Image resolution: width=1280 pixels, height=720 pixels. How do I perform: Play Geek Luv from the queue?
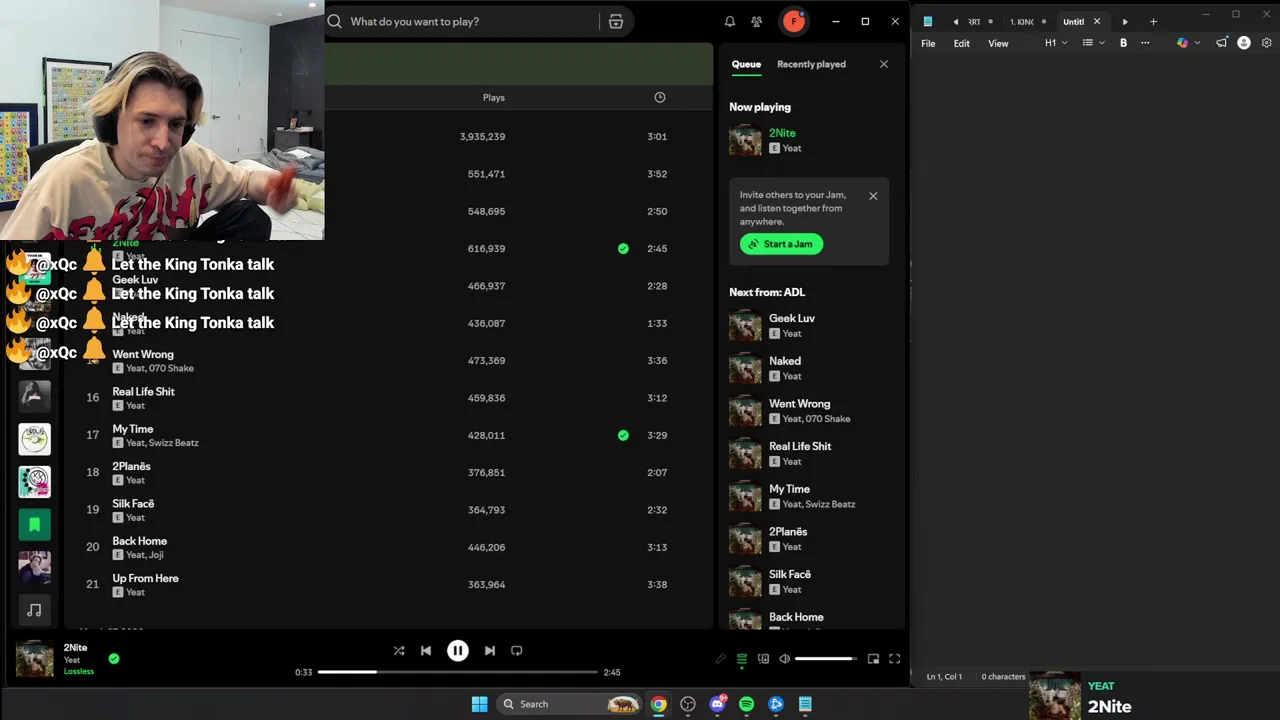pyautogui.click(x=810, y=325)
